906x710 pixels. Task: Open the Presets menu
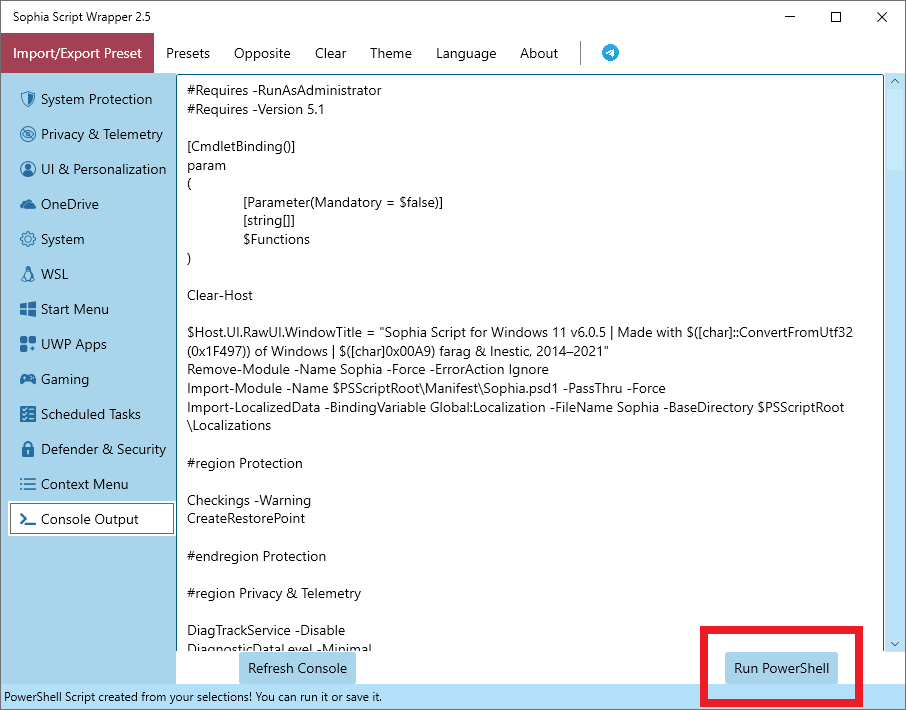tap(188, 53)
